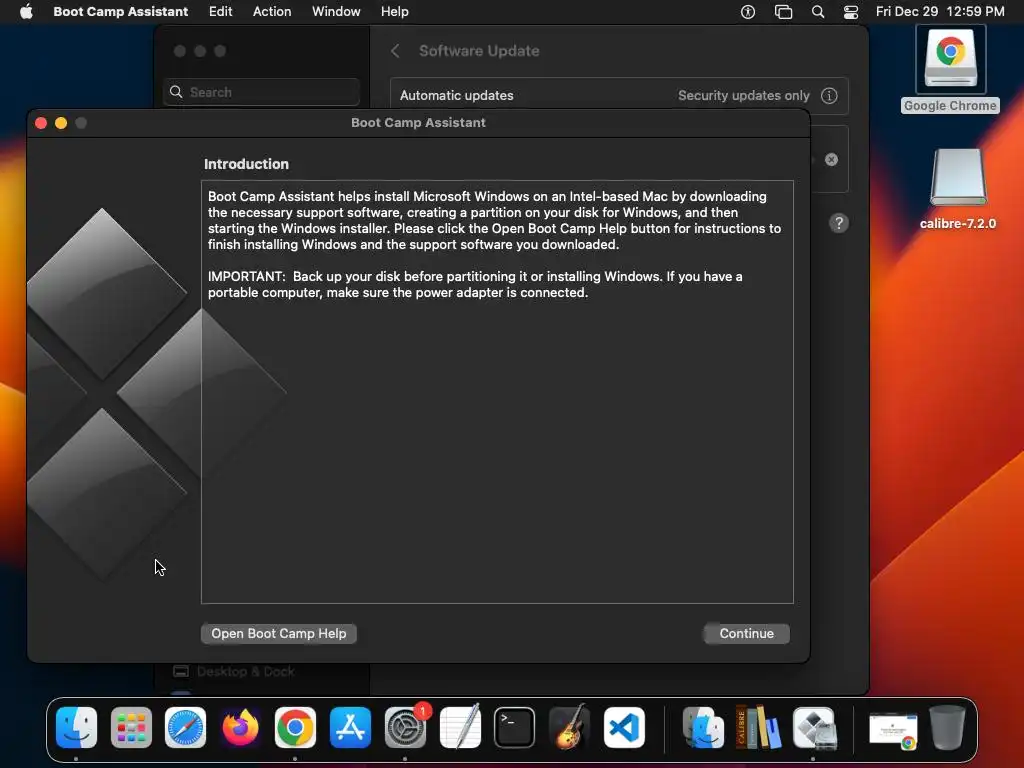Open the Trash in the Dock
This screenshot has height=768, width=1024.
tap(947, 728)
